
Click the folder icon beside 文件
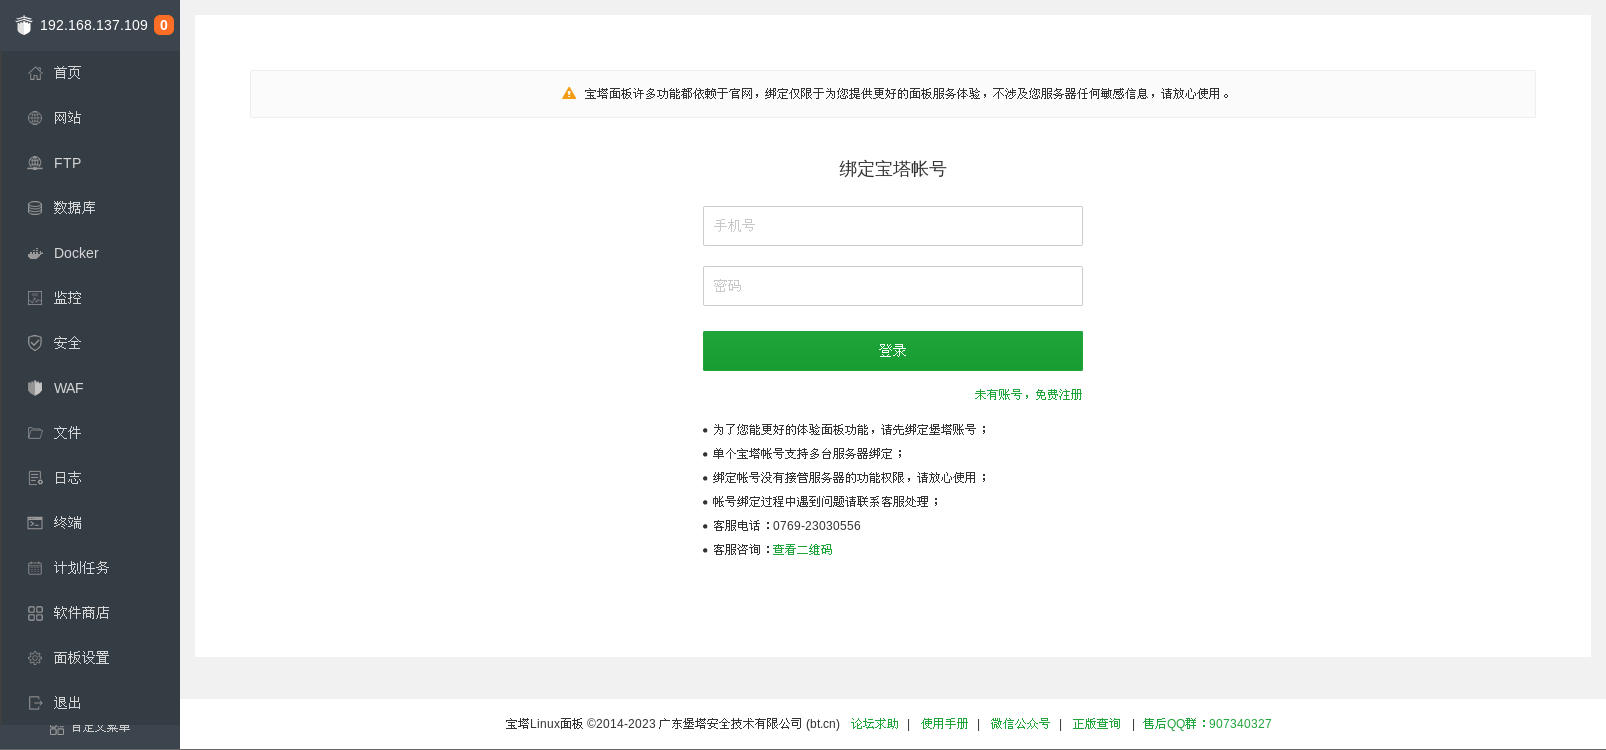[x=35, y=433]
